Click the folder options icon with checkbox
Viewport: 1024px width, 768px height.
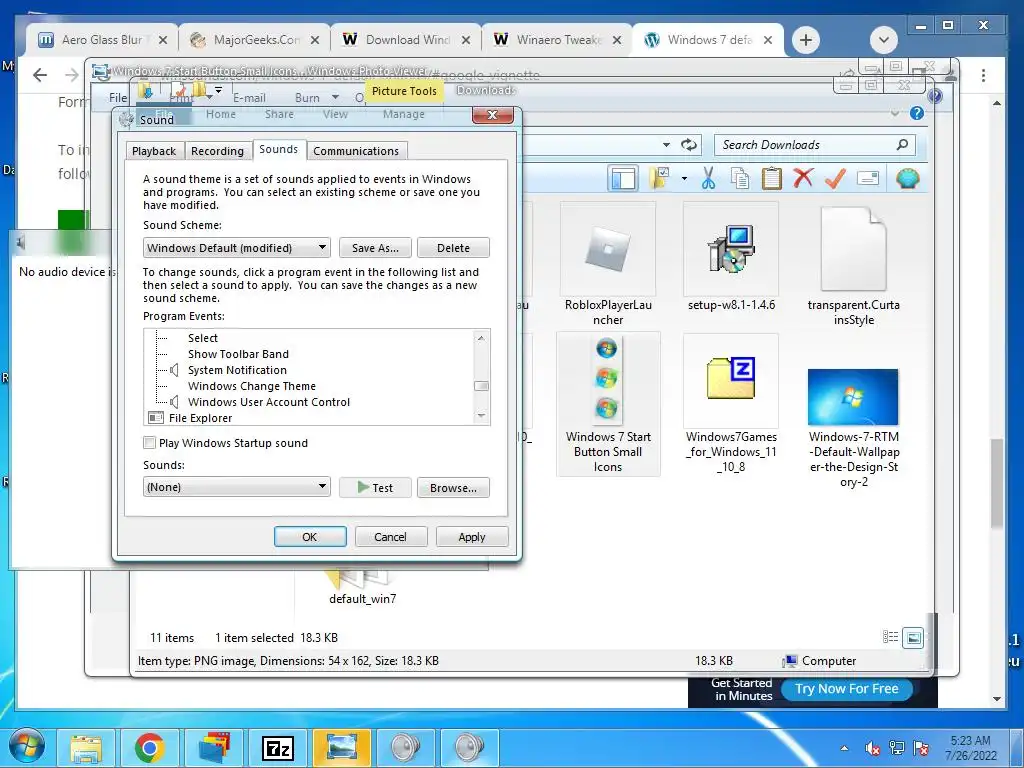pyautogui.click(x=660, y=178)
